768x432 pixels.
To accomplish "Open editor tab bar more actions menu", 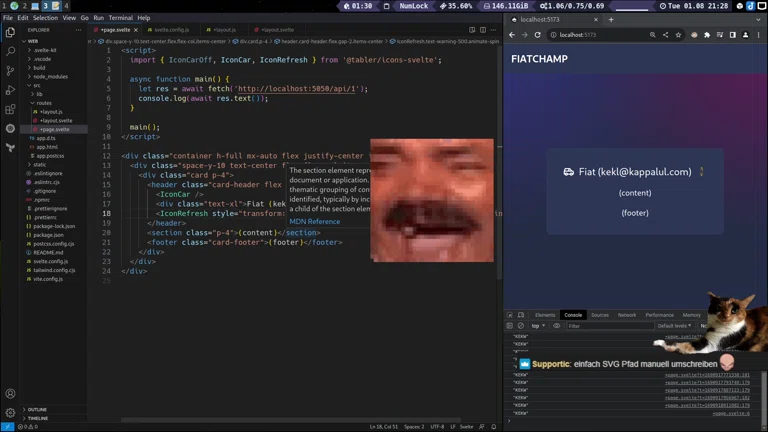I will pos(493,30).
